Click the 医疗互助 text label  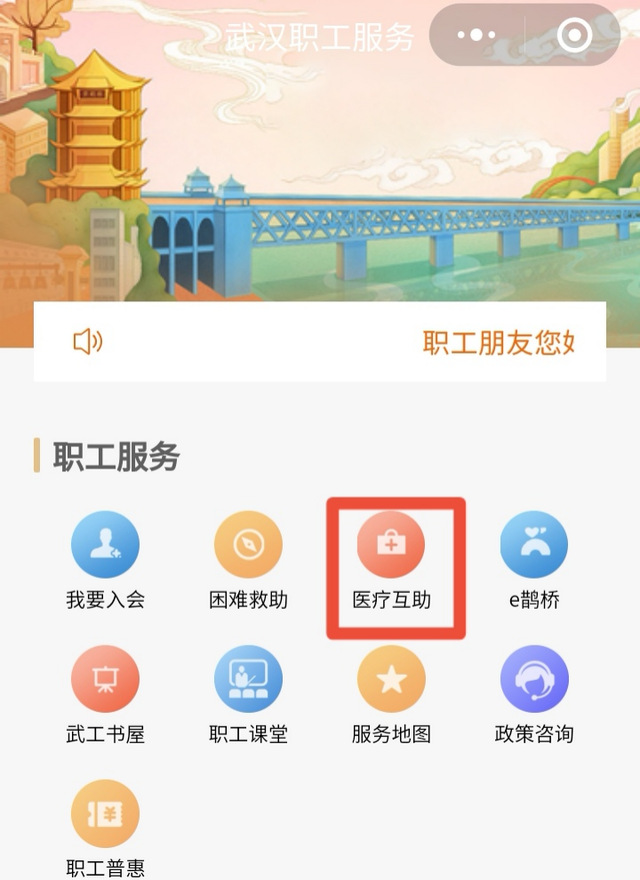click(391, 600)
